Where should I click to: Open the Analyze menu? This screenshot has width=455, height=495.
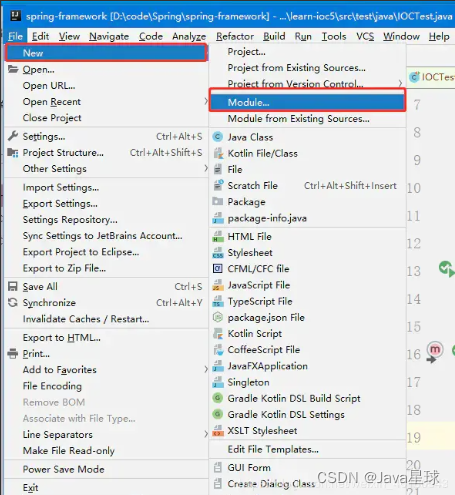pyautogui.click(x=189, y=36)
